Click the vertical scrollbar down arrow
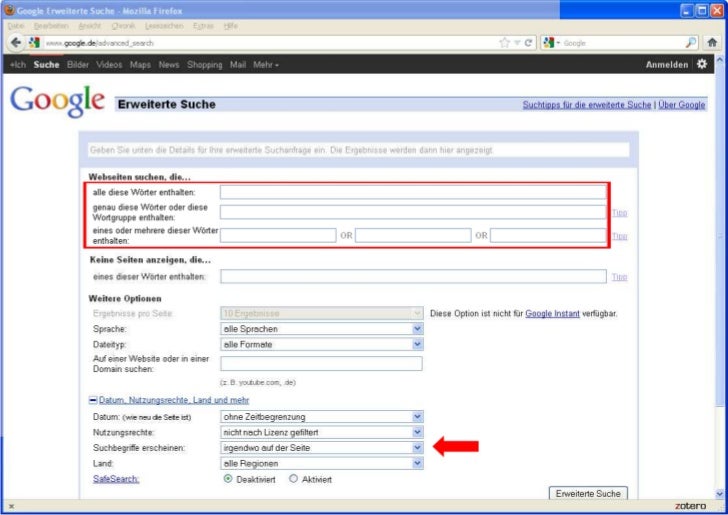The image size is (728, 515). pyautogui.click(x=720, y=494)
